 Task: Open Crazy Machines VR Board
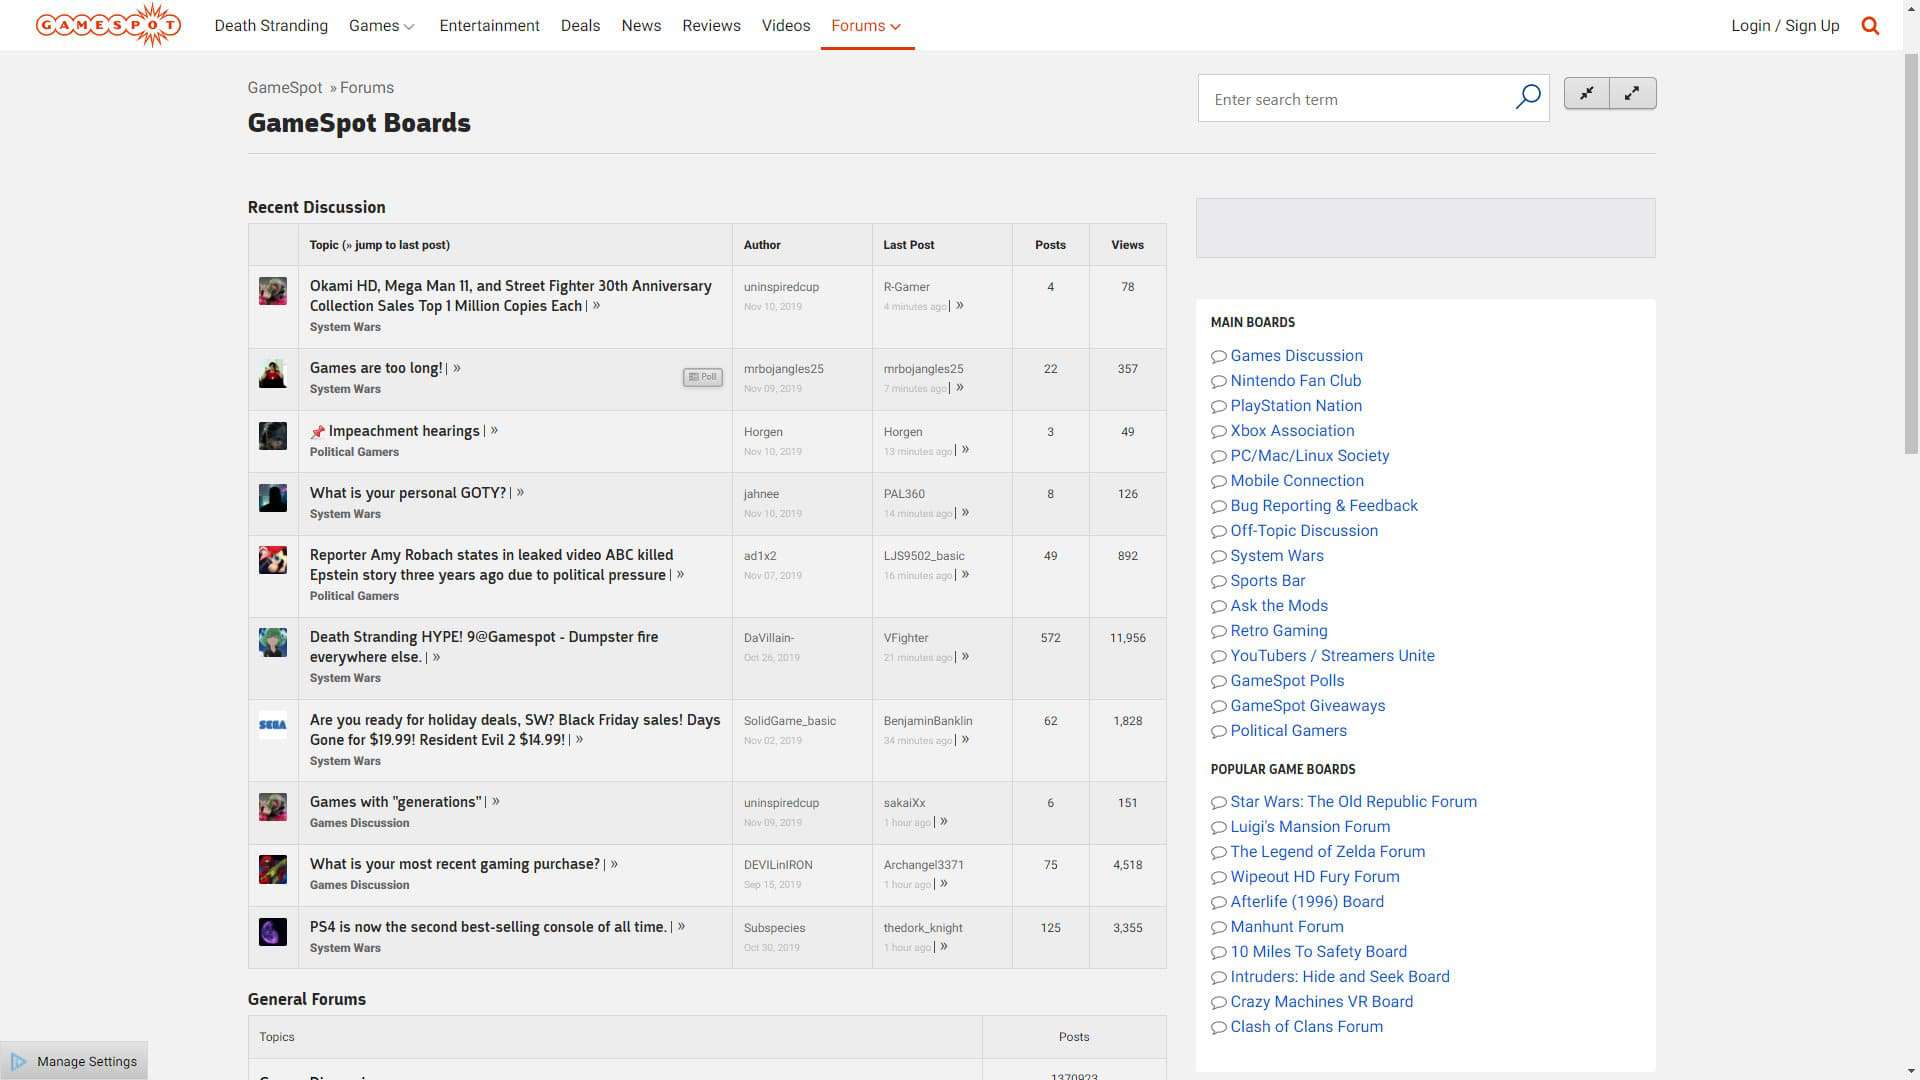click(x=1321, y=1002)
